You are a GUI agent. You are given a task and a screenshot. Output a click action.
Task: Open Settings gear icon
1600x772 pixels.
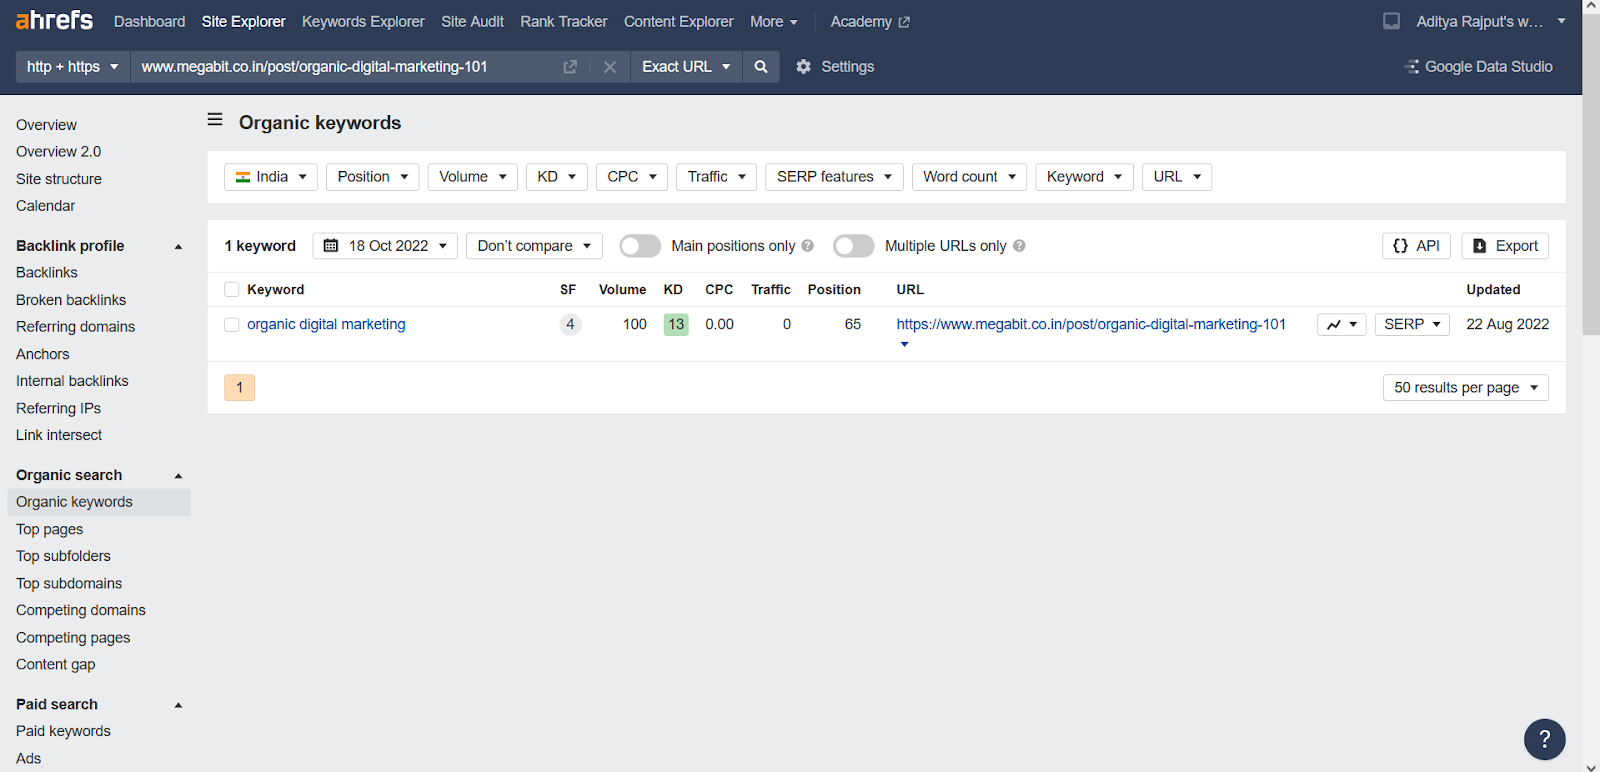tap(803, 67)
